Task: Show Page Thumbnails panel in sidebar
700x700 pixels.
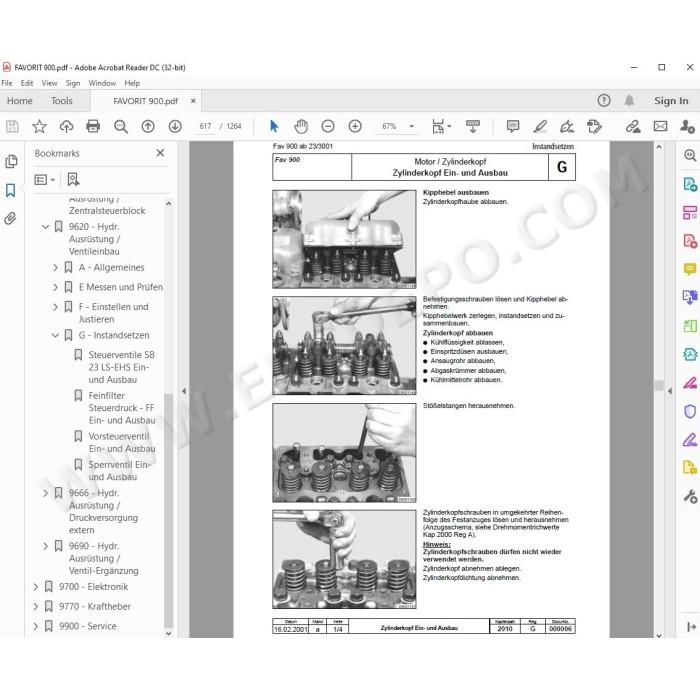Action: [11, 161]
